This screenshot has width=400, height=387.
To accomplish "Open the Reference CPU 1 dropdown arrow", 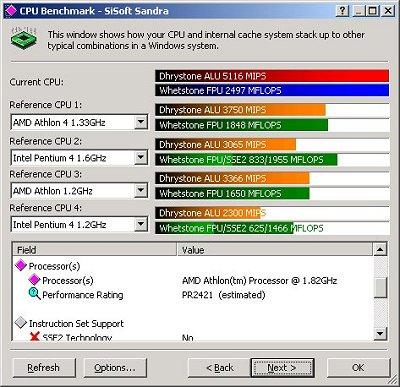I will click(141, 122).
